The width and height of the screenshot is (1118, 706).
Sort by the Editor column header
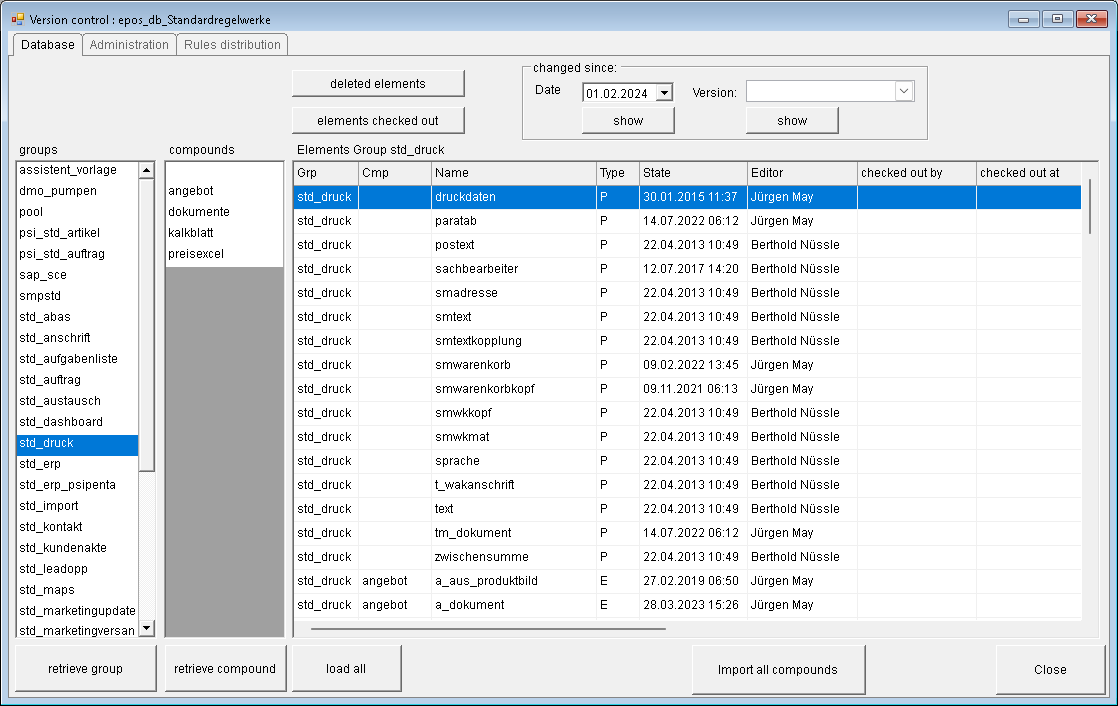tap(800, 172)
